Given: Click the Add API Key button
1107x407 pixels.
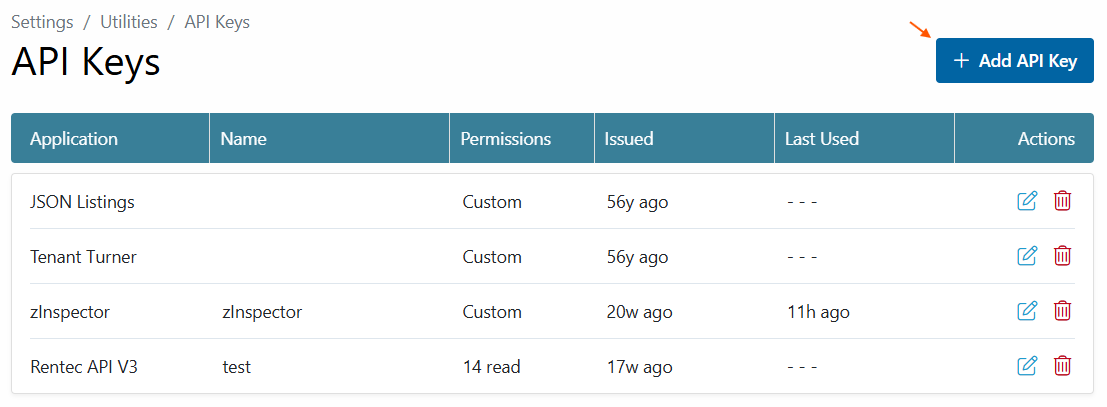Looking at the screenshot, I should pyautogui.click(x=1015, y=61).
